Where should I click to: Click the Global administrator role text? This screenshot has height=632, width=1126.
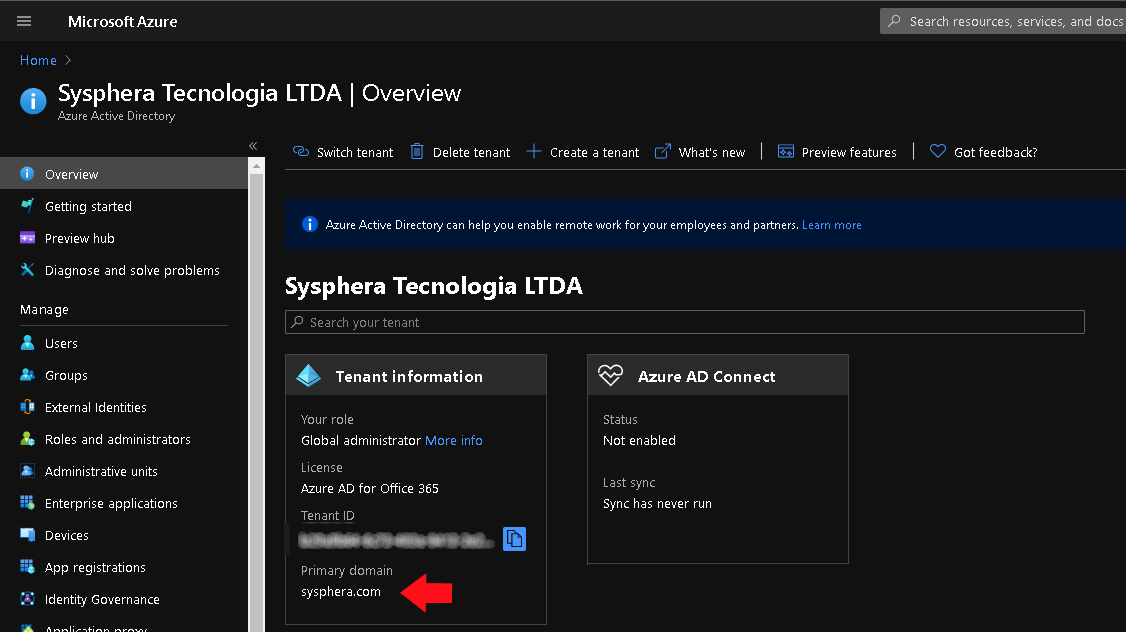tap(360, 440)
